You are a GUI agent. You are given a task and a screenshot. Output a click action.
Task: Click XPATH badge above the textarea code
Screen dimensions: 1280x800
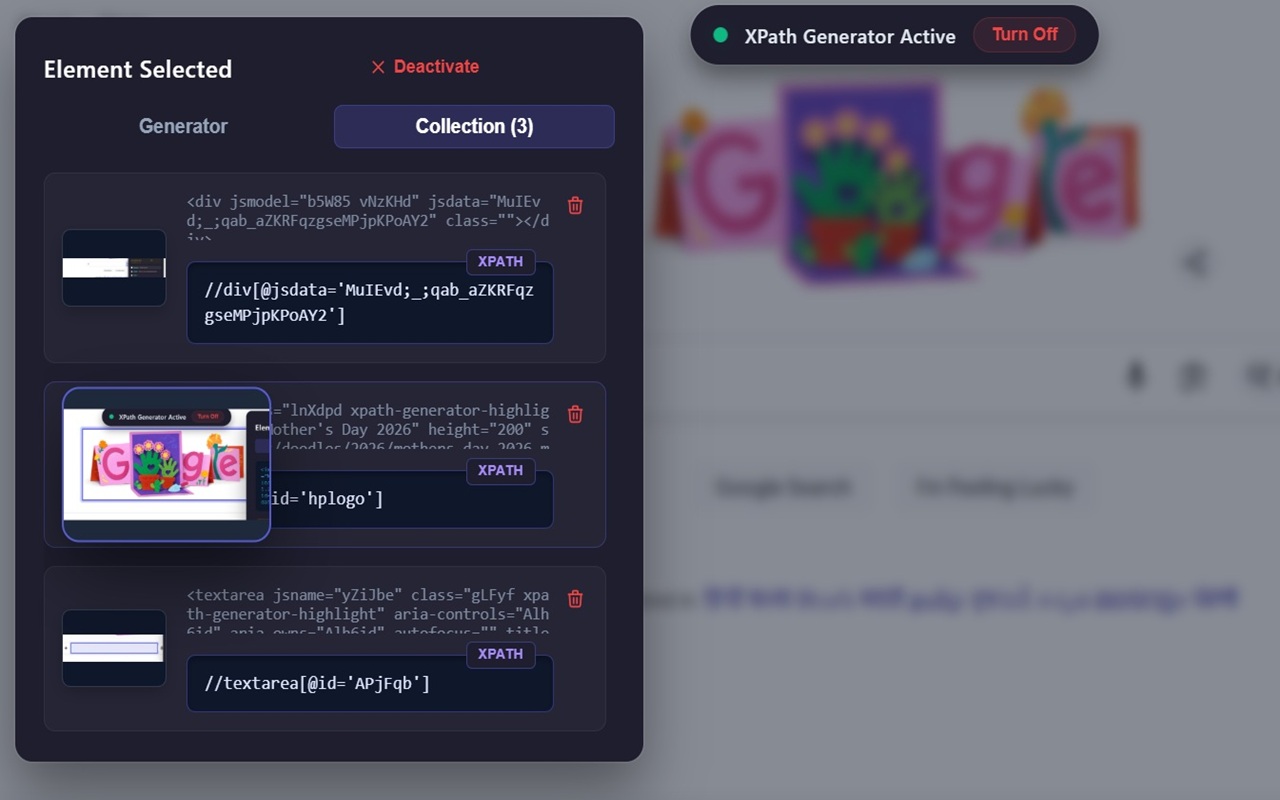[501, 655]
